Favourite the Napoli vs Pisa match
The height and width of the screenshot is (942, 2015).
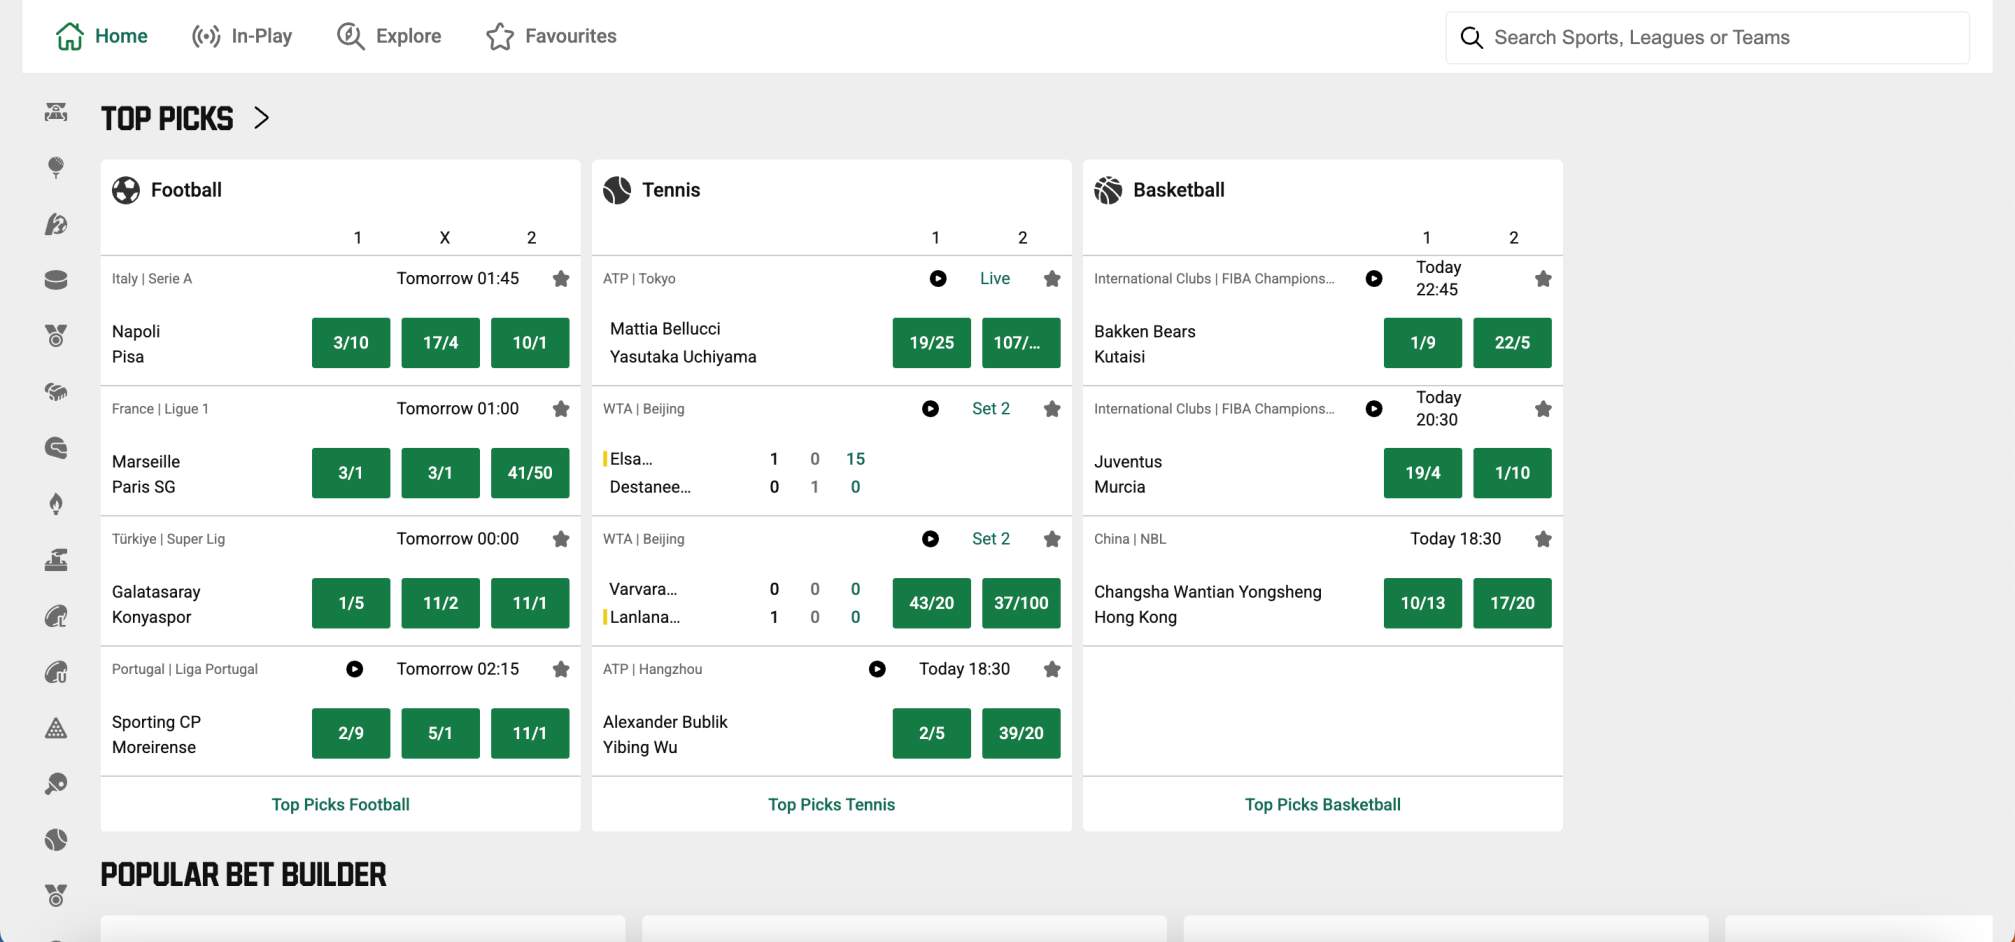(560, 279)
